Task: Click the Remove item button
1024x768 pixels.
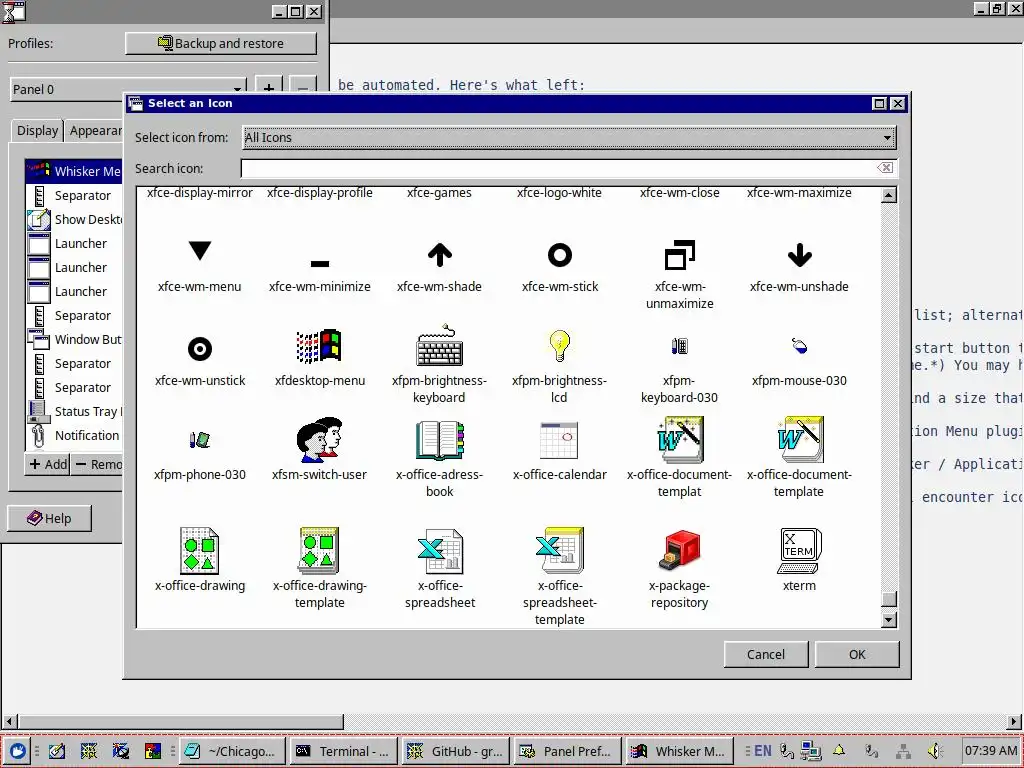Action: pos(98,464)
